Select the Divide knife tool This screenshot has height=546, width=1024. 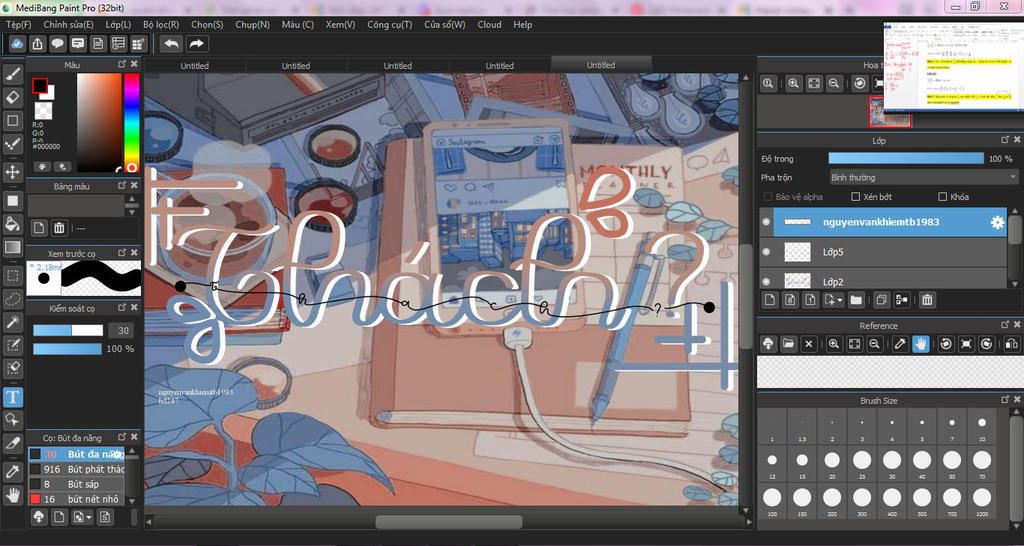click(x=12, y=443)
